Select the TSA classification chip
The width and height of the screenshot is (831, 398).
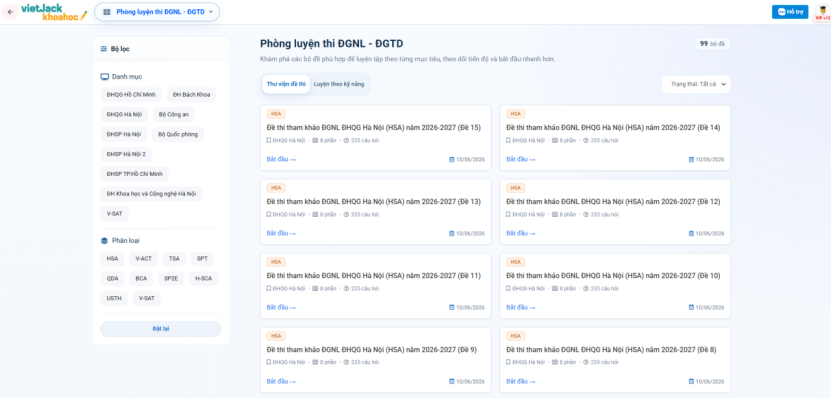coord(174,259)
